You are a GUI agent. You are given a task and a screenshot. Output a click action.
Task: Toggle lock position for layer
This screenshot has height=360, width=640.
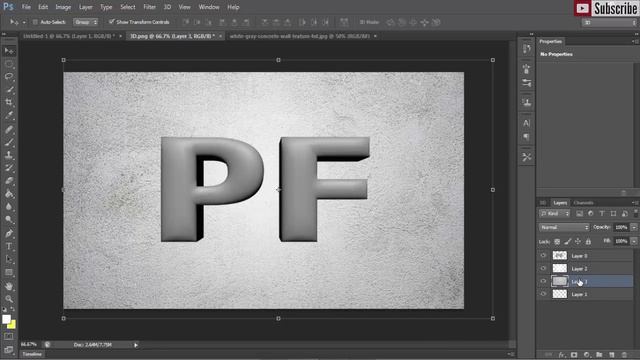pyautogui.click(x=578, y=242)
